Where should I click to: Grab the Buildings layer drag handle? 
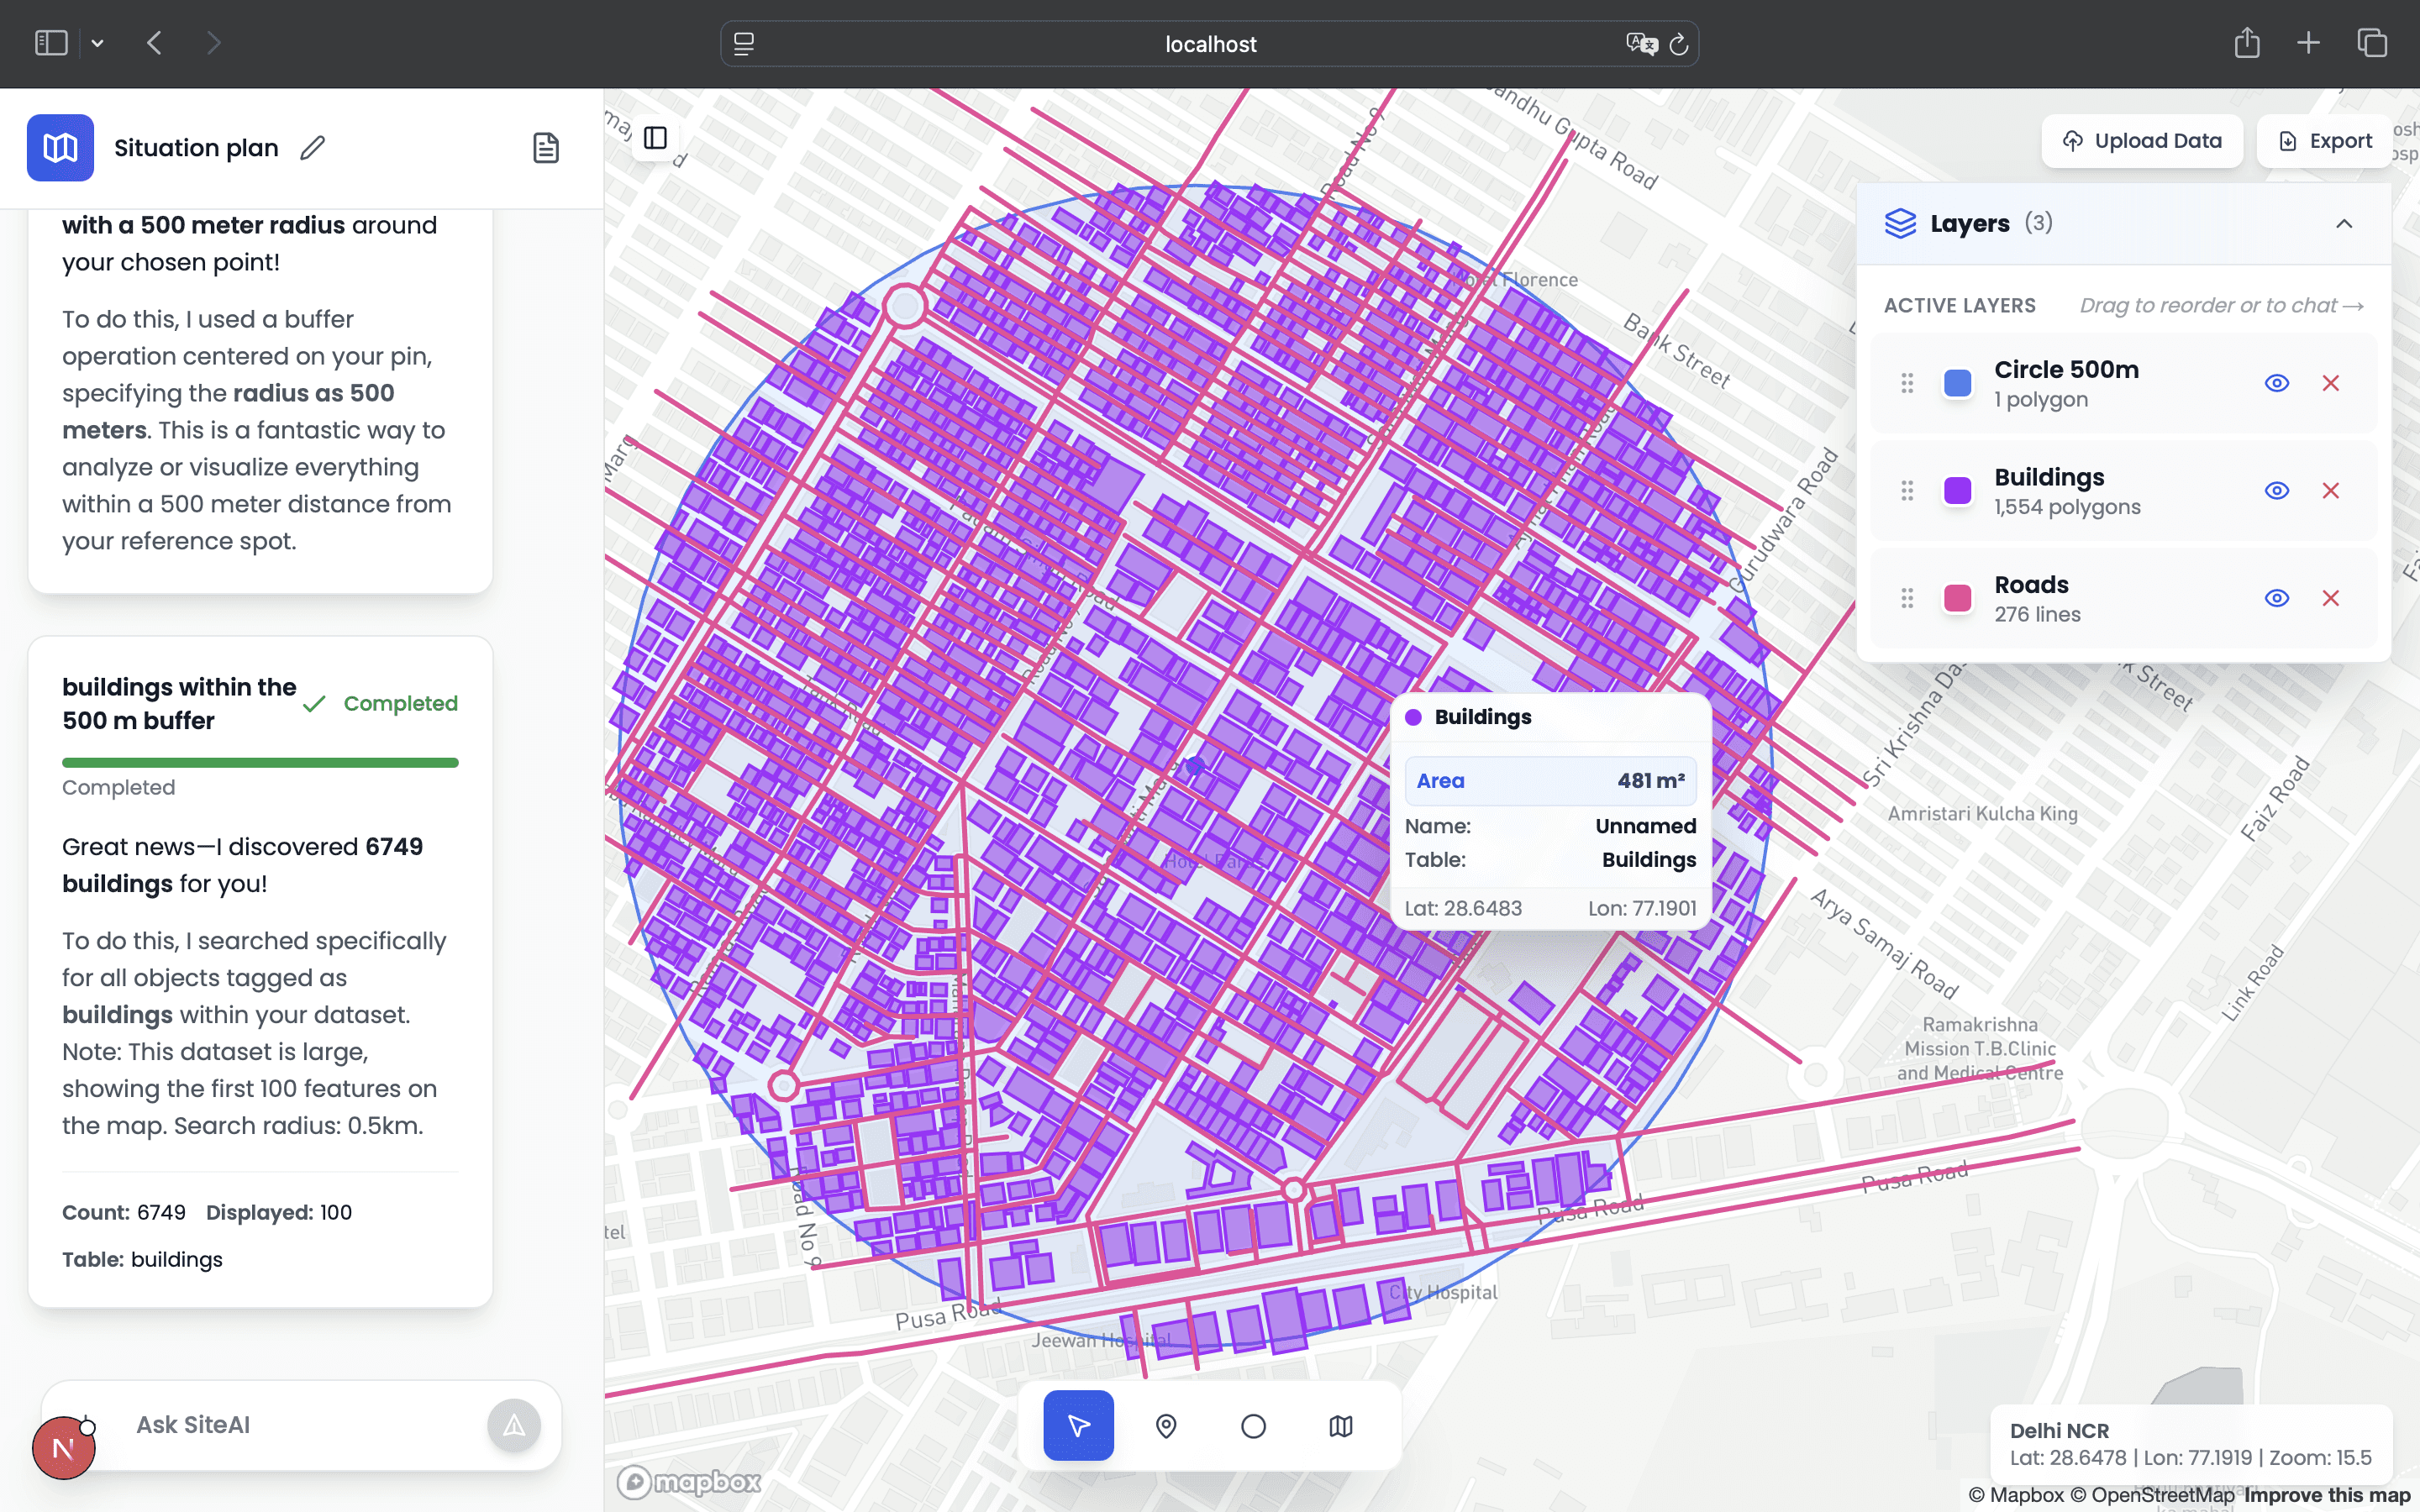pyautogui.click(x=1907, y=491)
